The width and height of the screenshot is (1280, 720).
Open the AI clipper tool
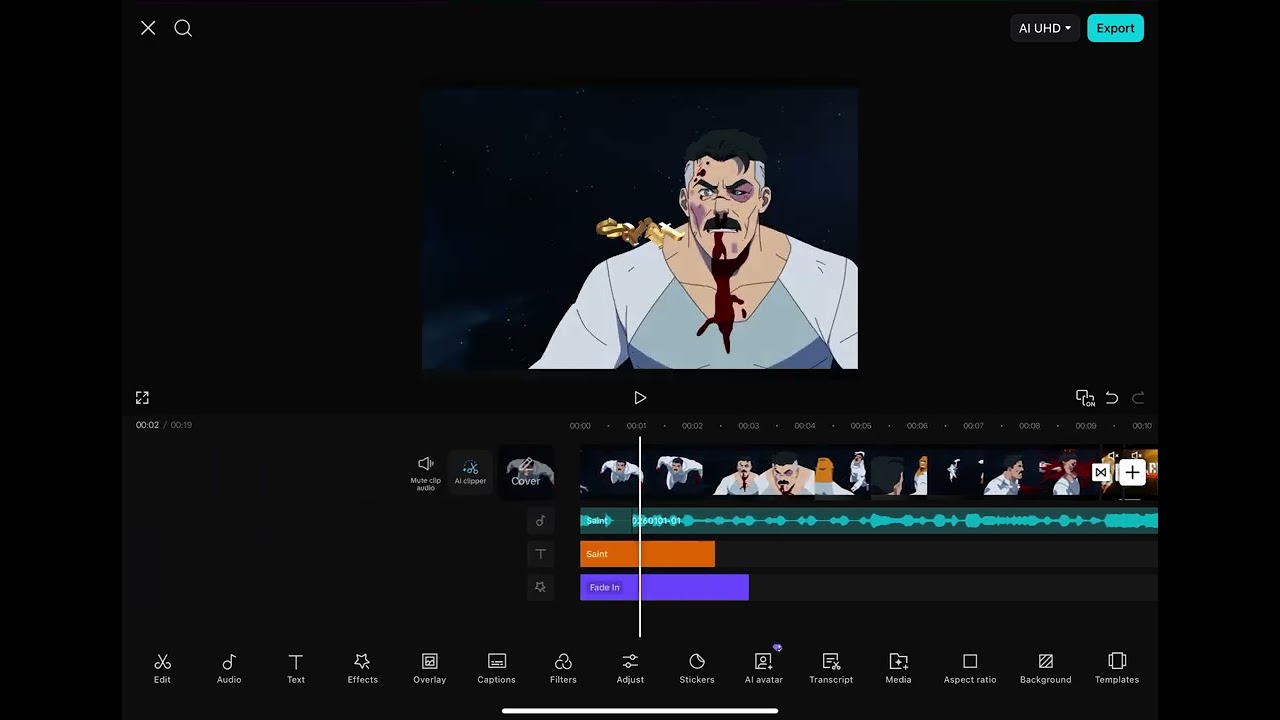pos(470,472)
